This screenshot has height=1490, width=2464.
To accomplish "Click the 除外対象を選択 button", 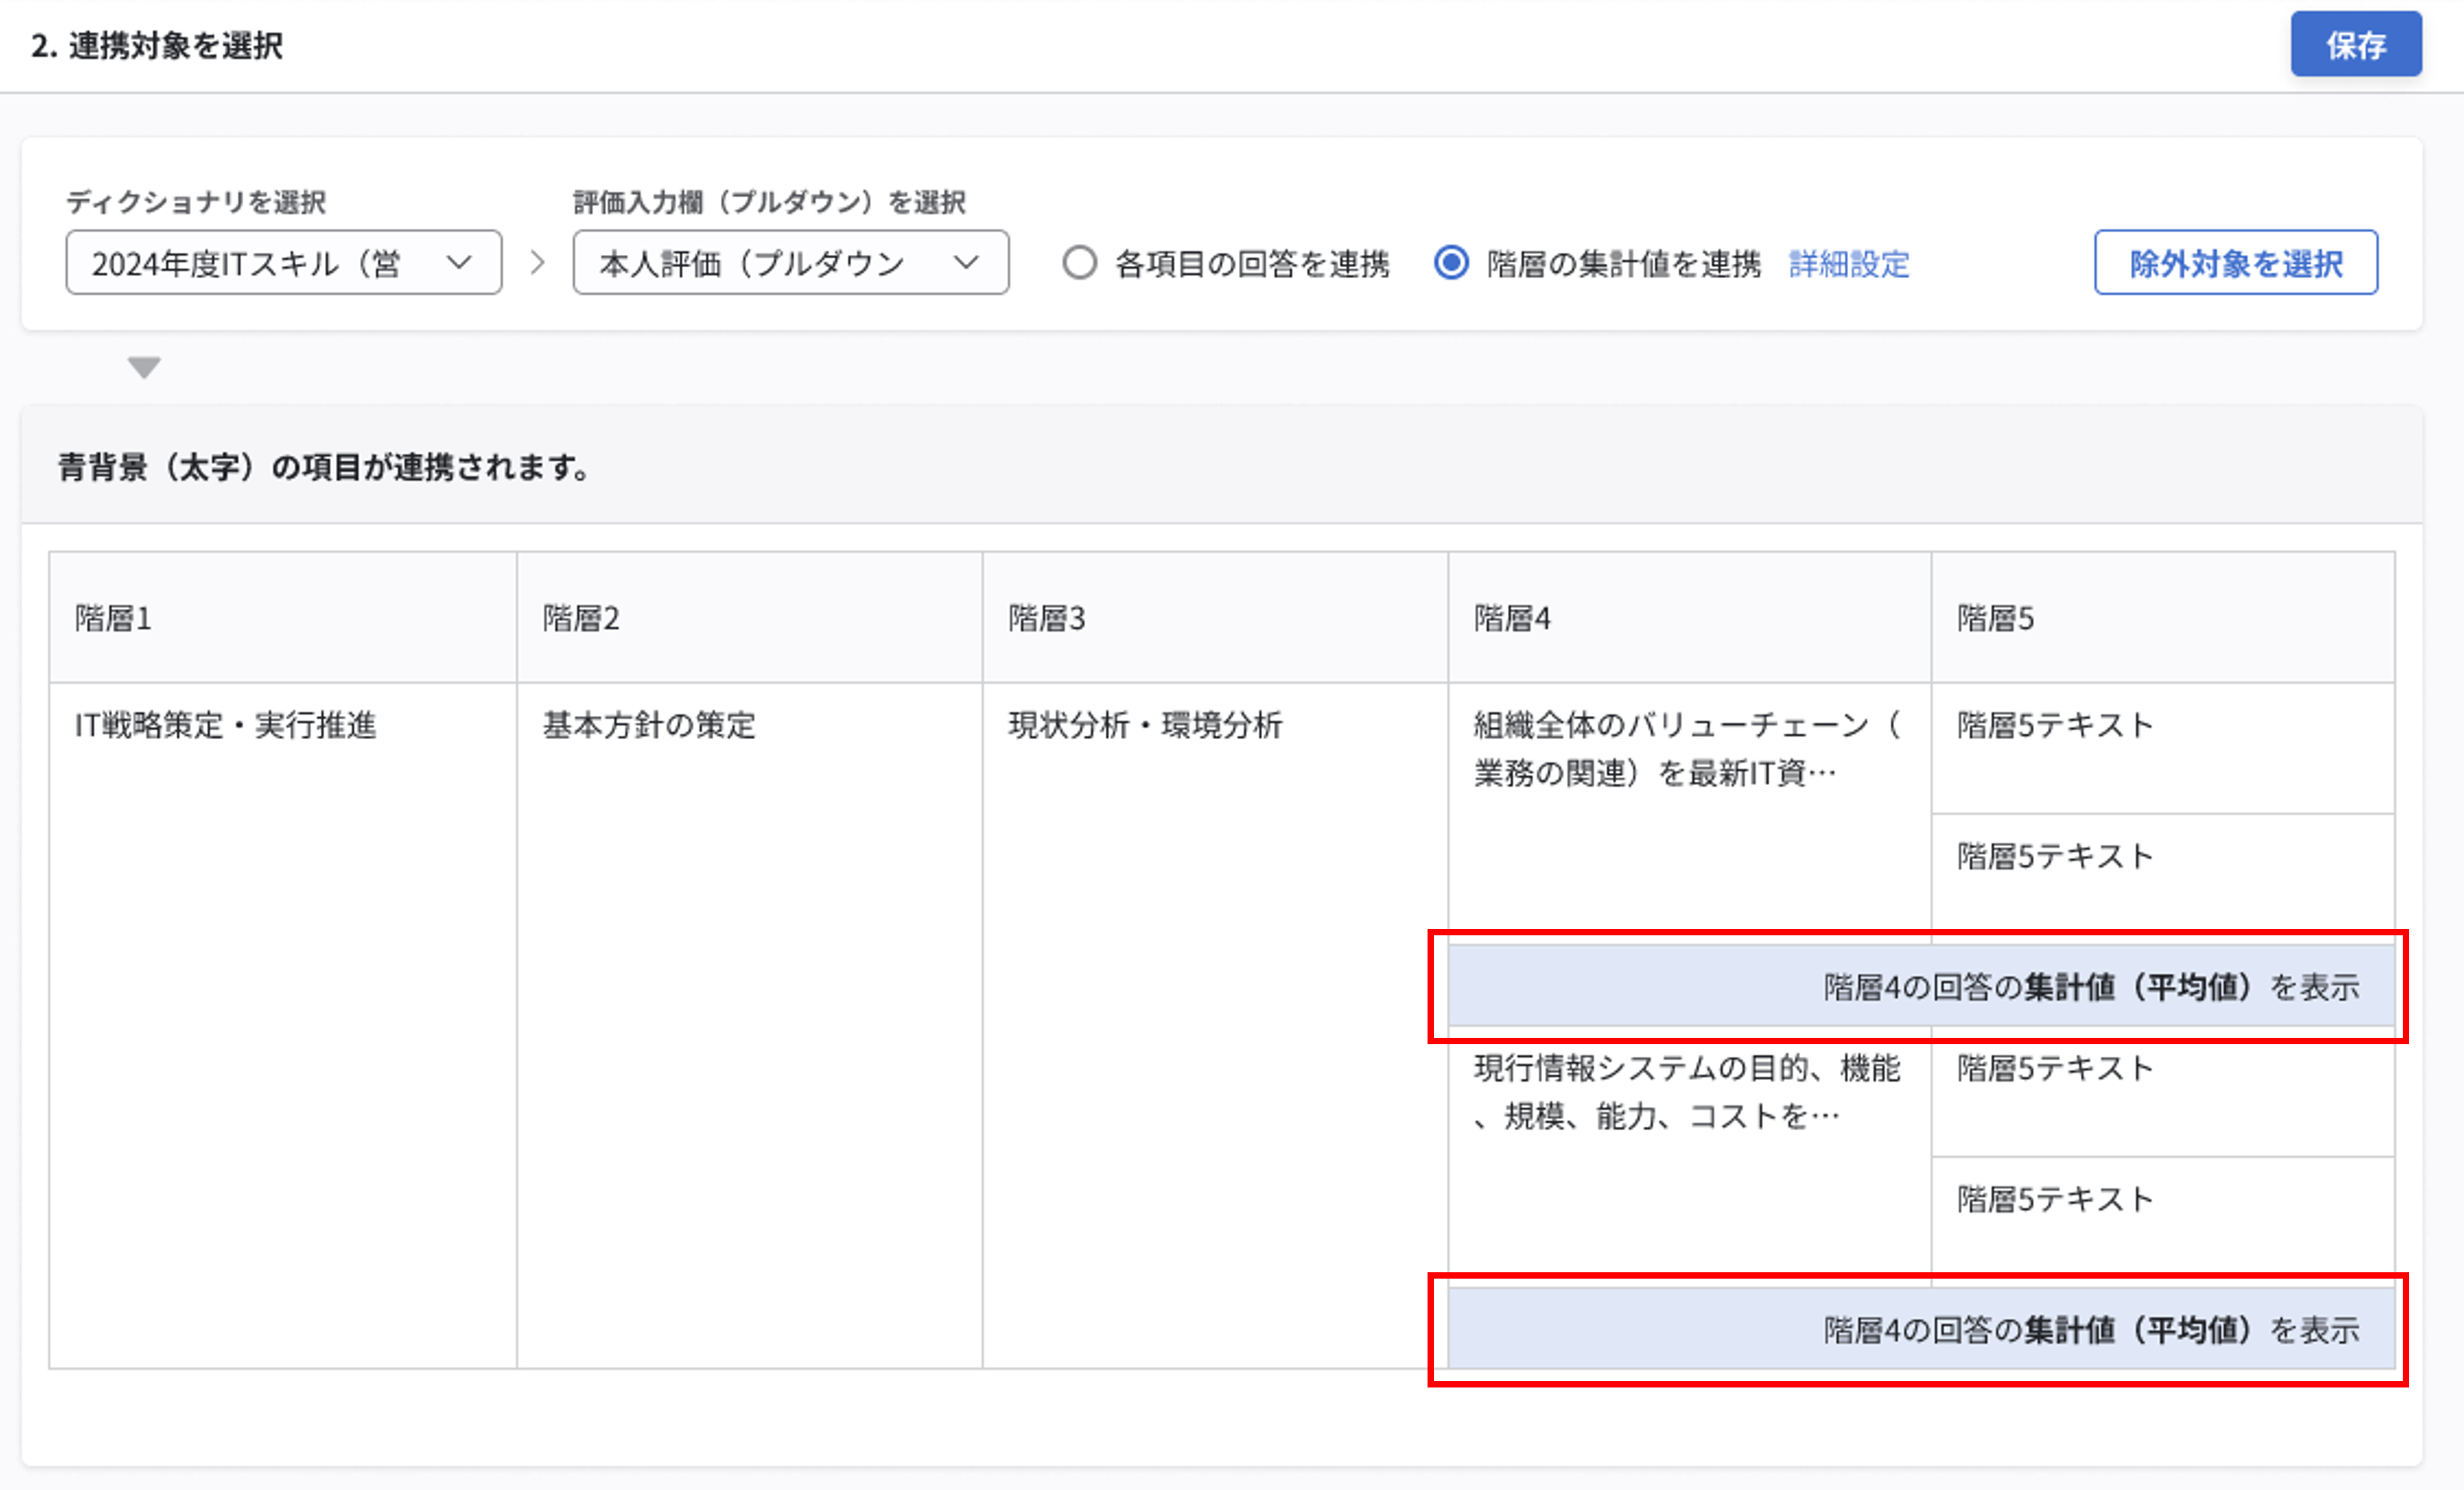I will tap(2235, 263).
